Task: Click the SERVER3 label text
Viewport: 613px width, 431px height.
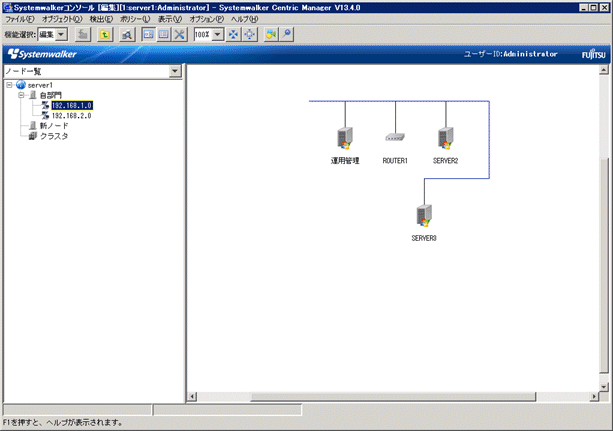Action: click(424, 238)
